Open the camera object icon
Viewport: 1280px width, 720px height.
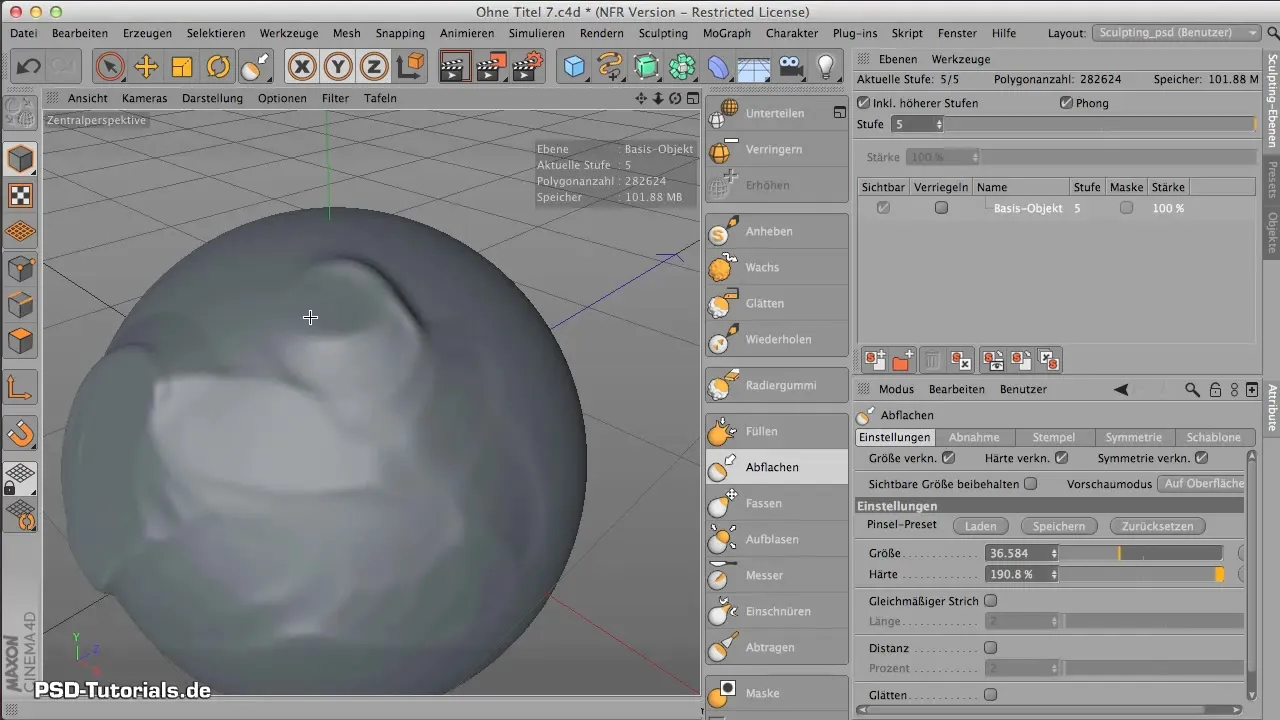(790, 67)
